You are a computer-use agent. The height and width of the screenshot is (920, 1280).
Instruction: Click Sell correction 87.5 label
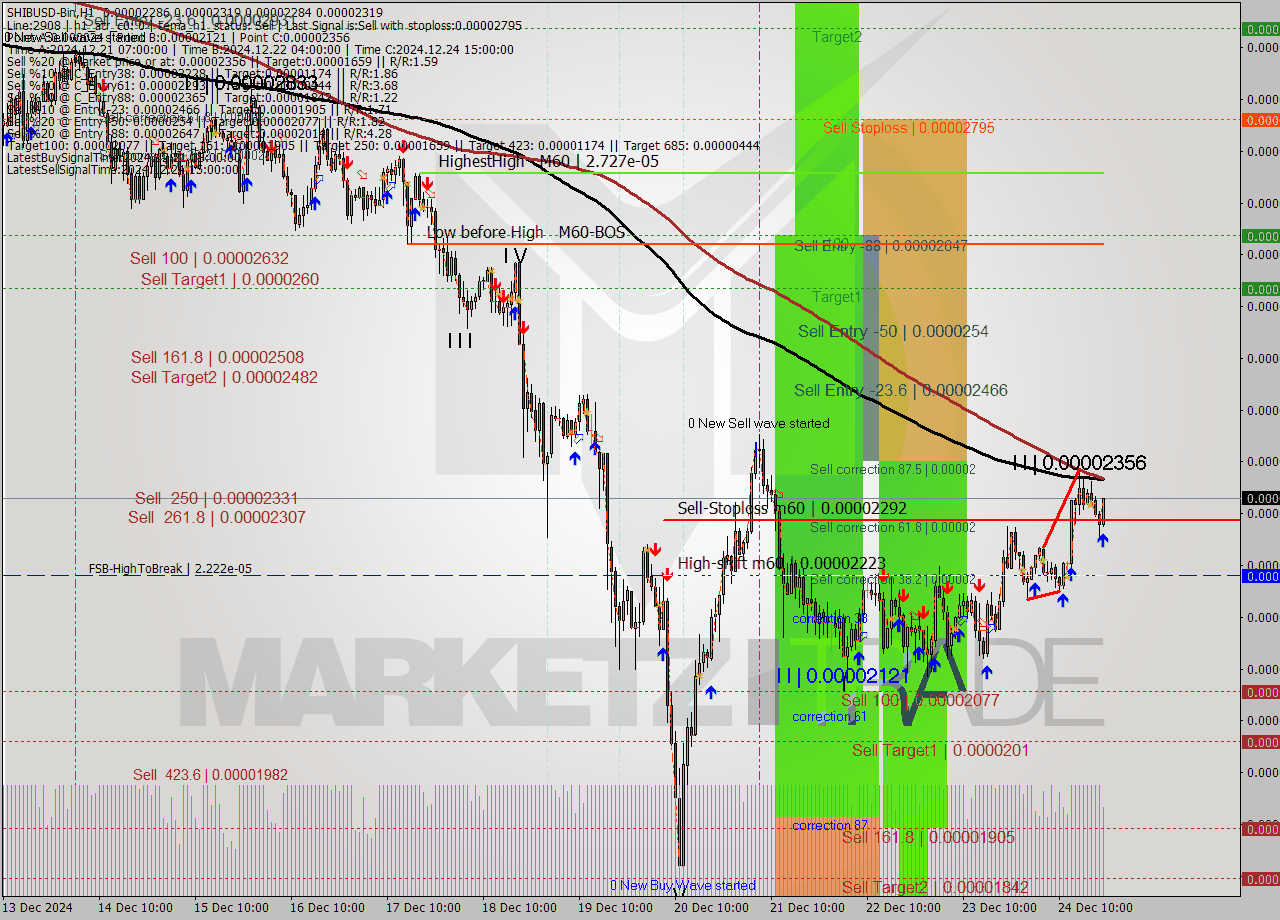click(892, 469)
